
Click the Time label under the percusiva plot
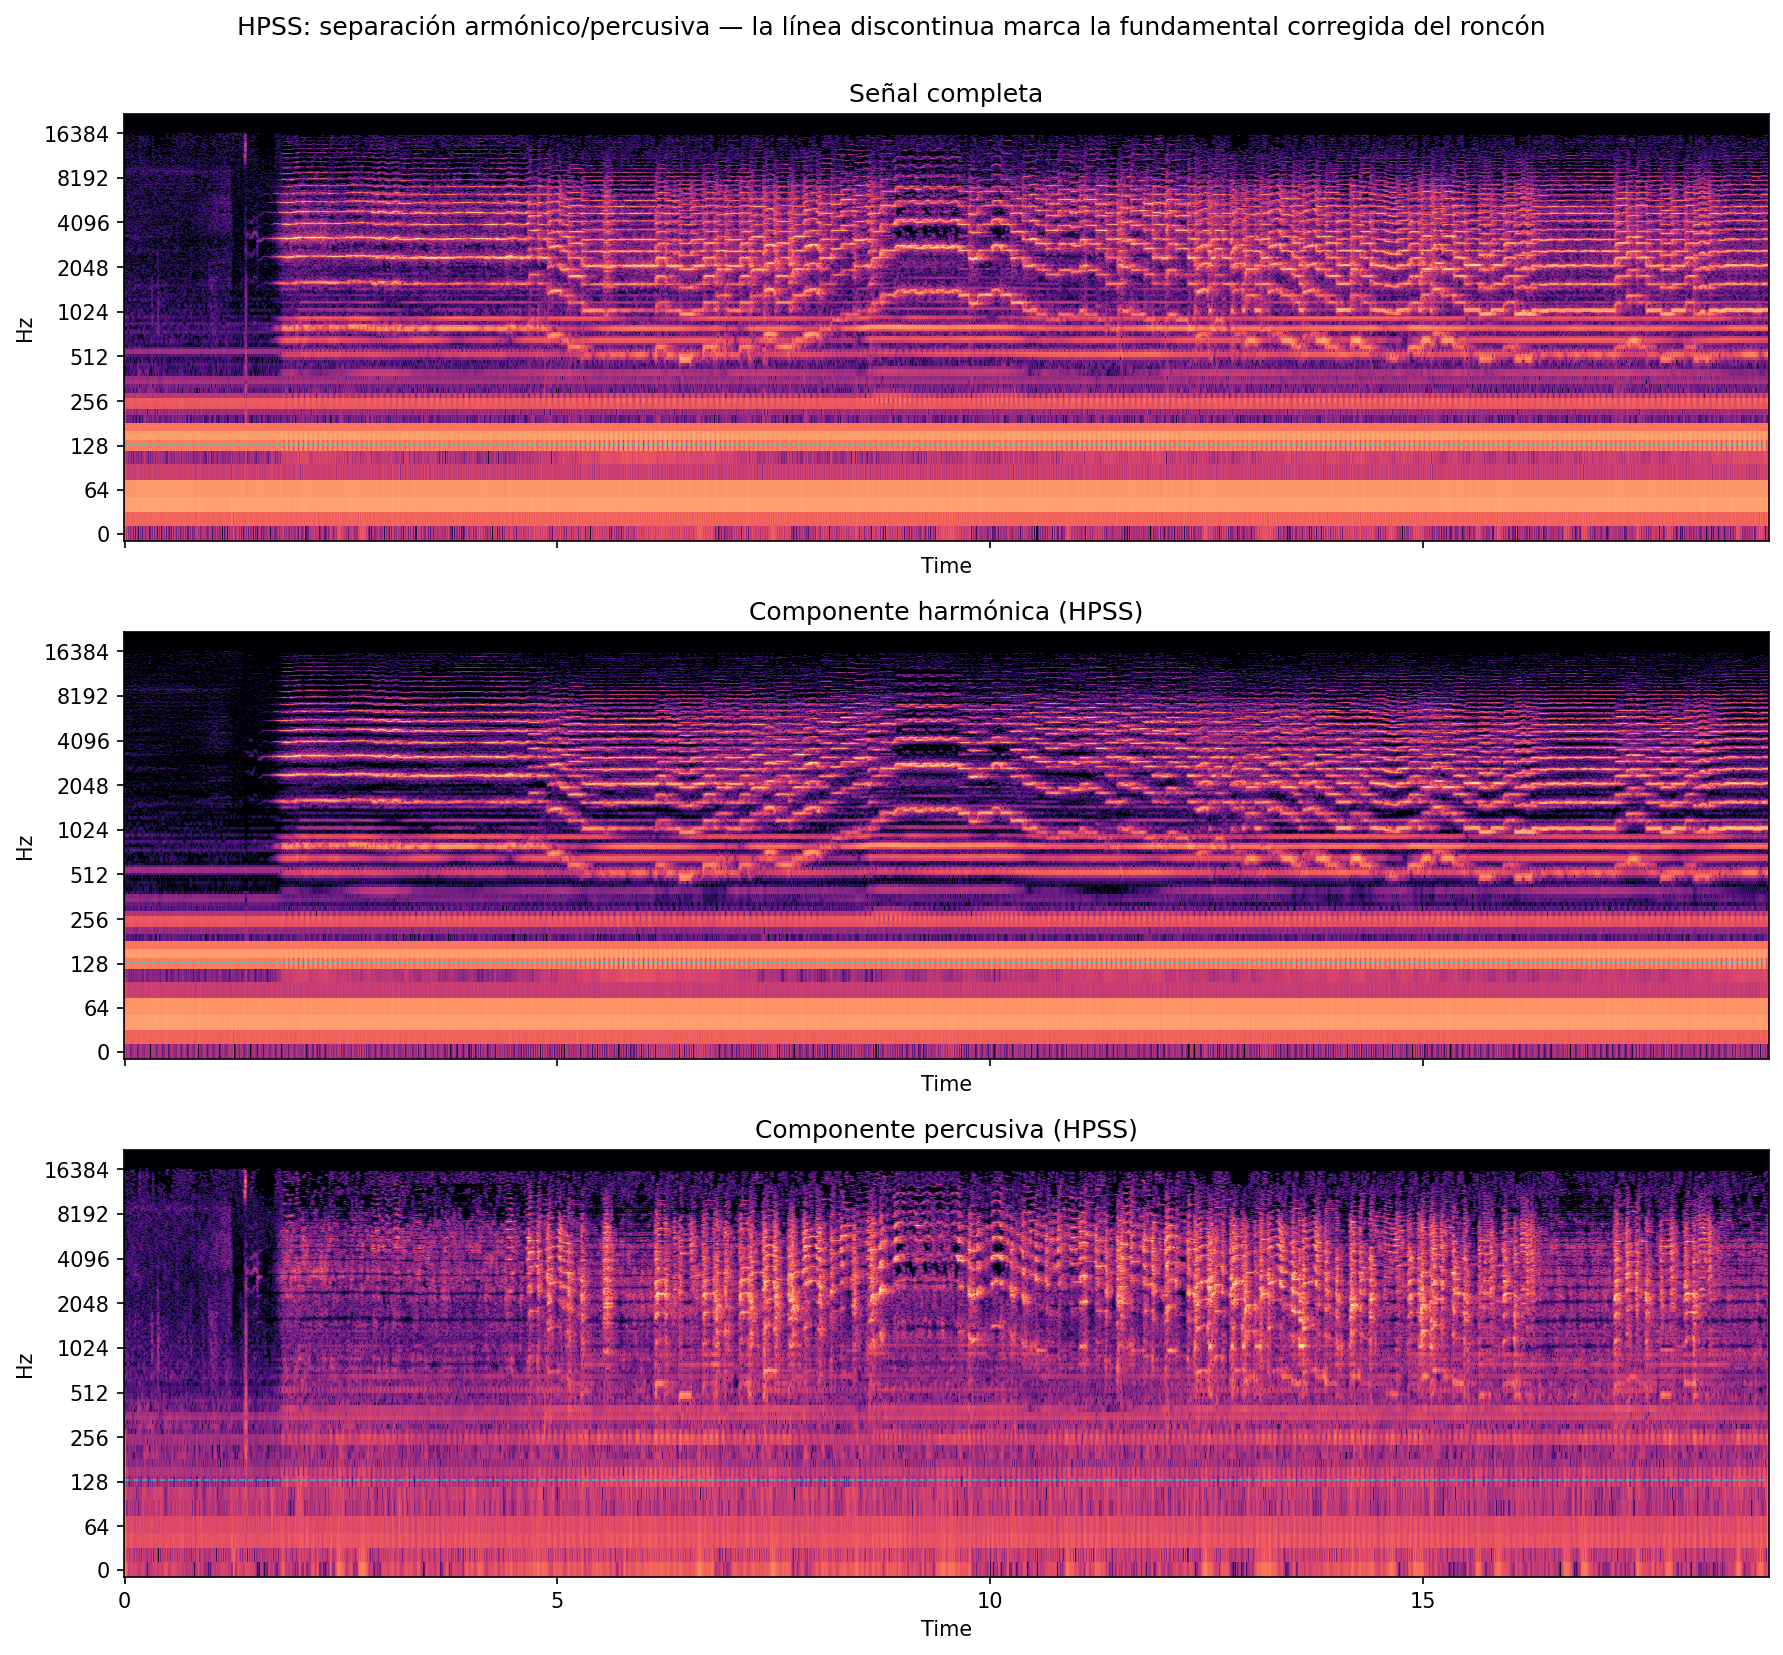click(946, 1628)
